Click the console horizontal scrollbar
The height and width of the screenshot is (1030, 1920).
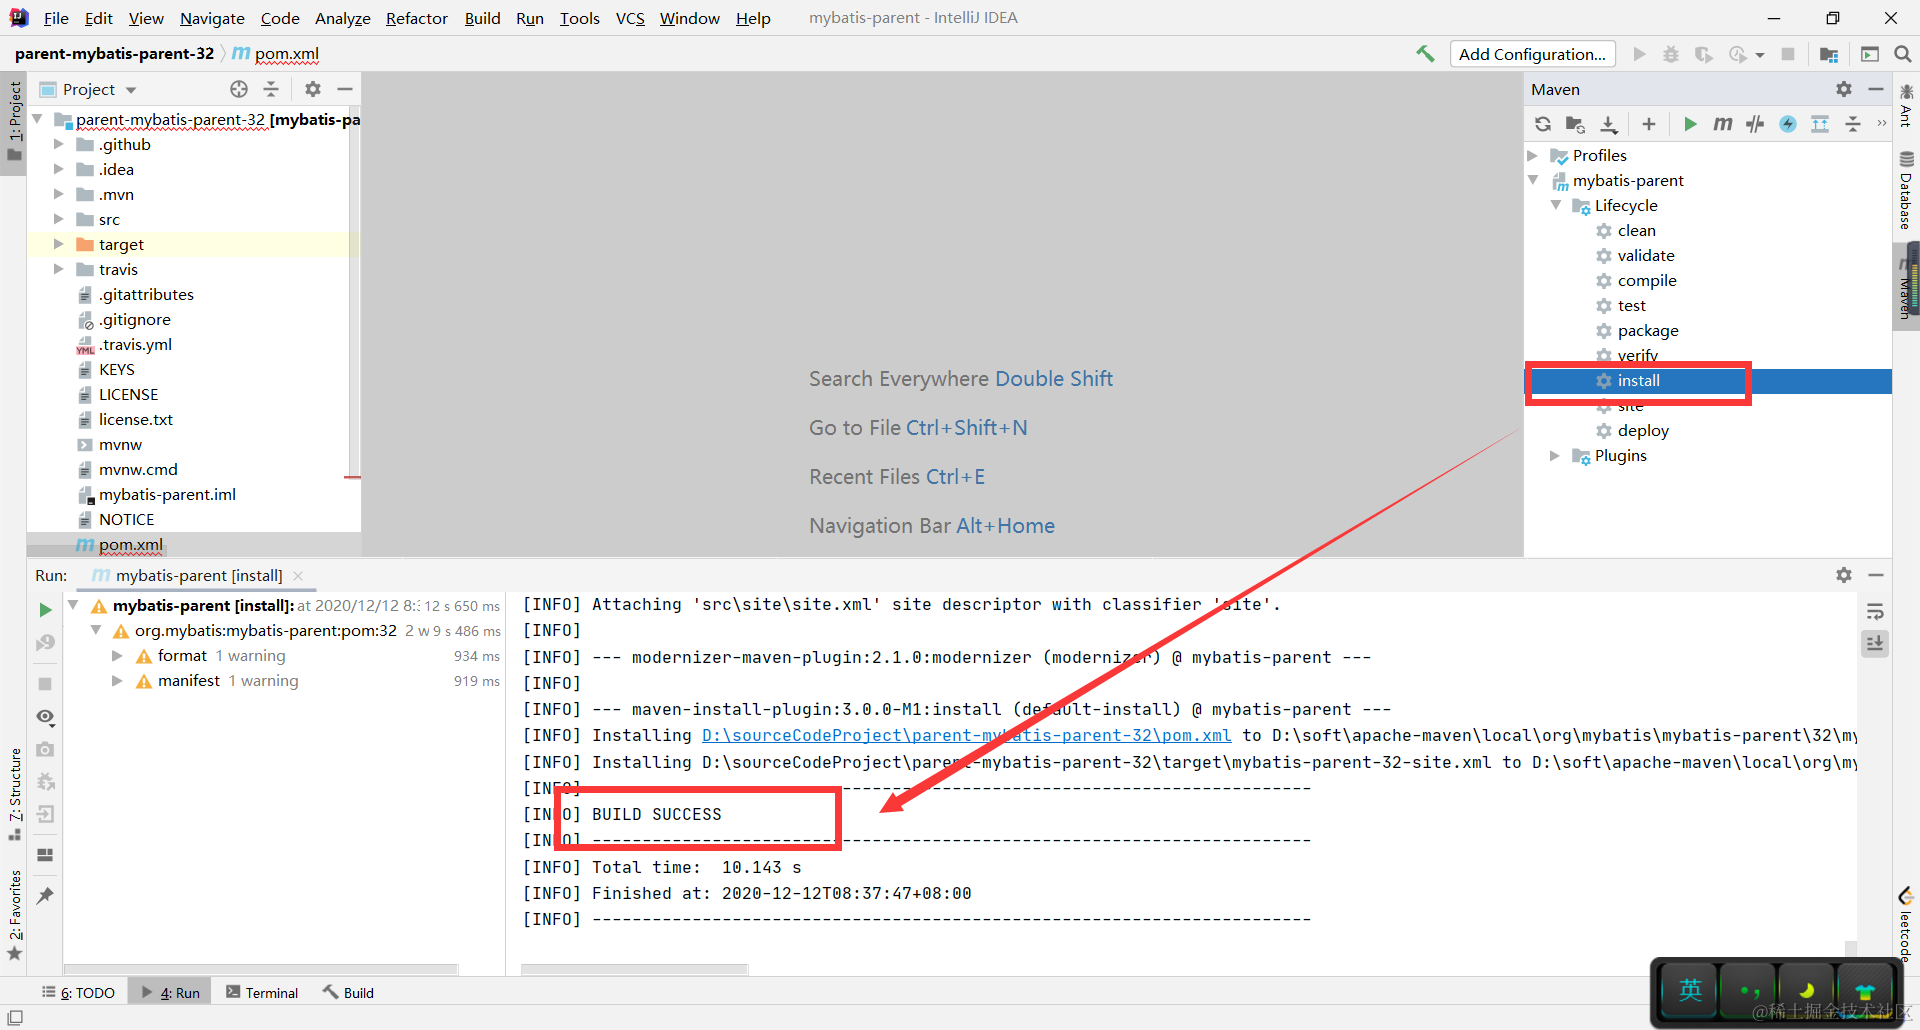pyautogui.click(x=634, y=969)
